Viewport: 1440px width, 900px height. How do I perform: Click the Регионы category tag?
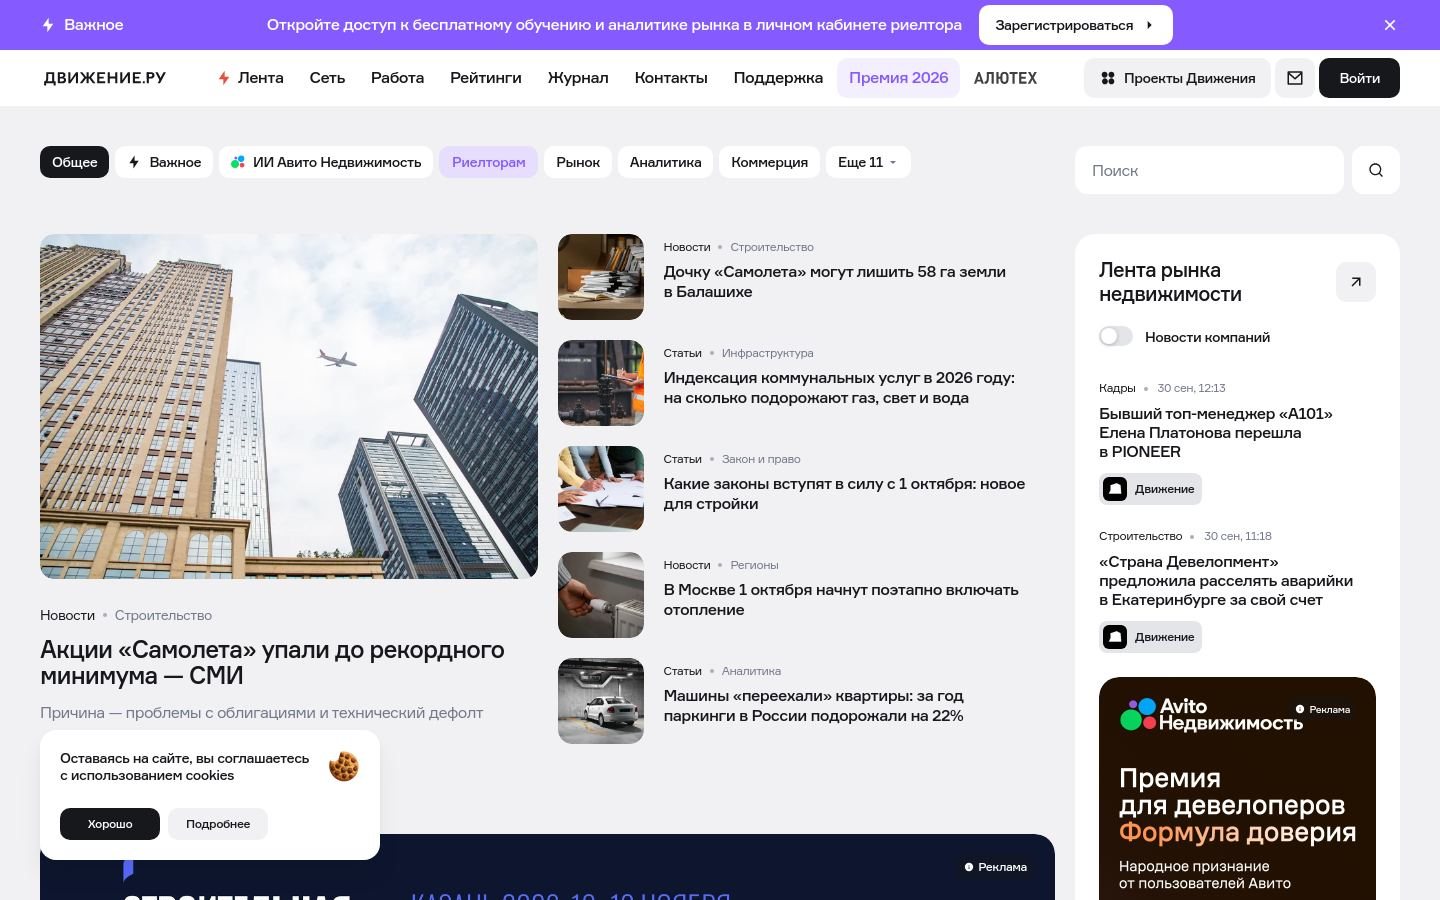tap(754, 565)
